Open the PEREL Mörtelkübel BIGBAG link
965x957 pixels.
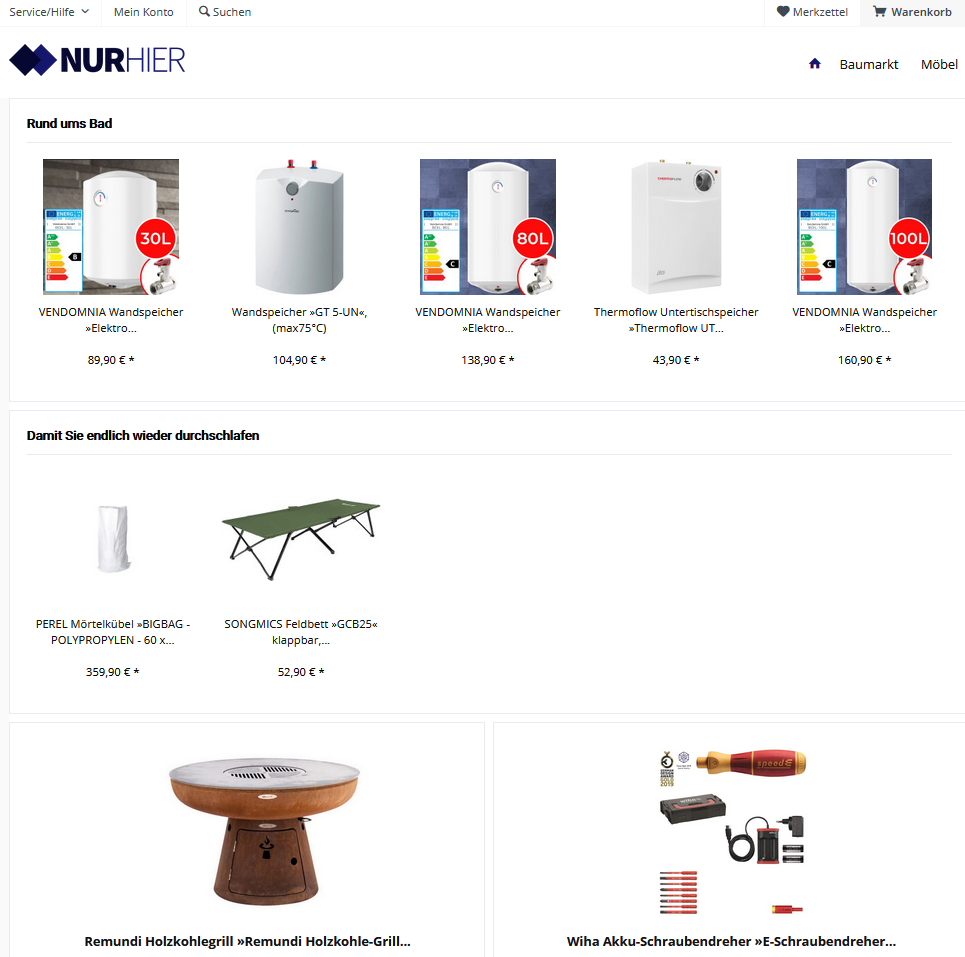[x=113, y=632]
